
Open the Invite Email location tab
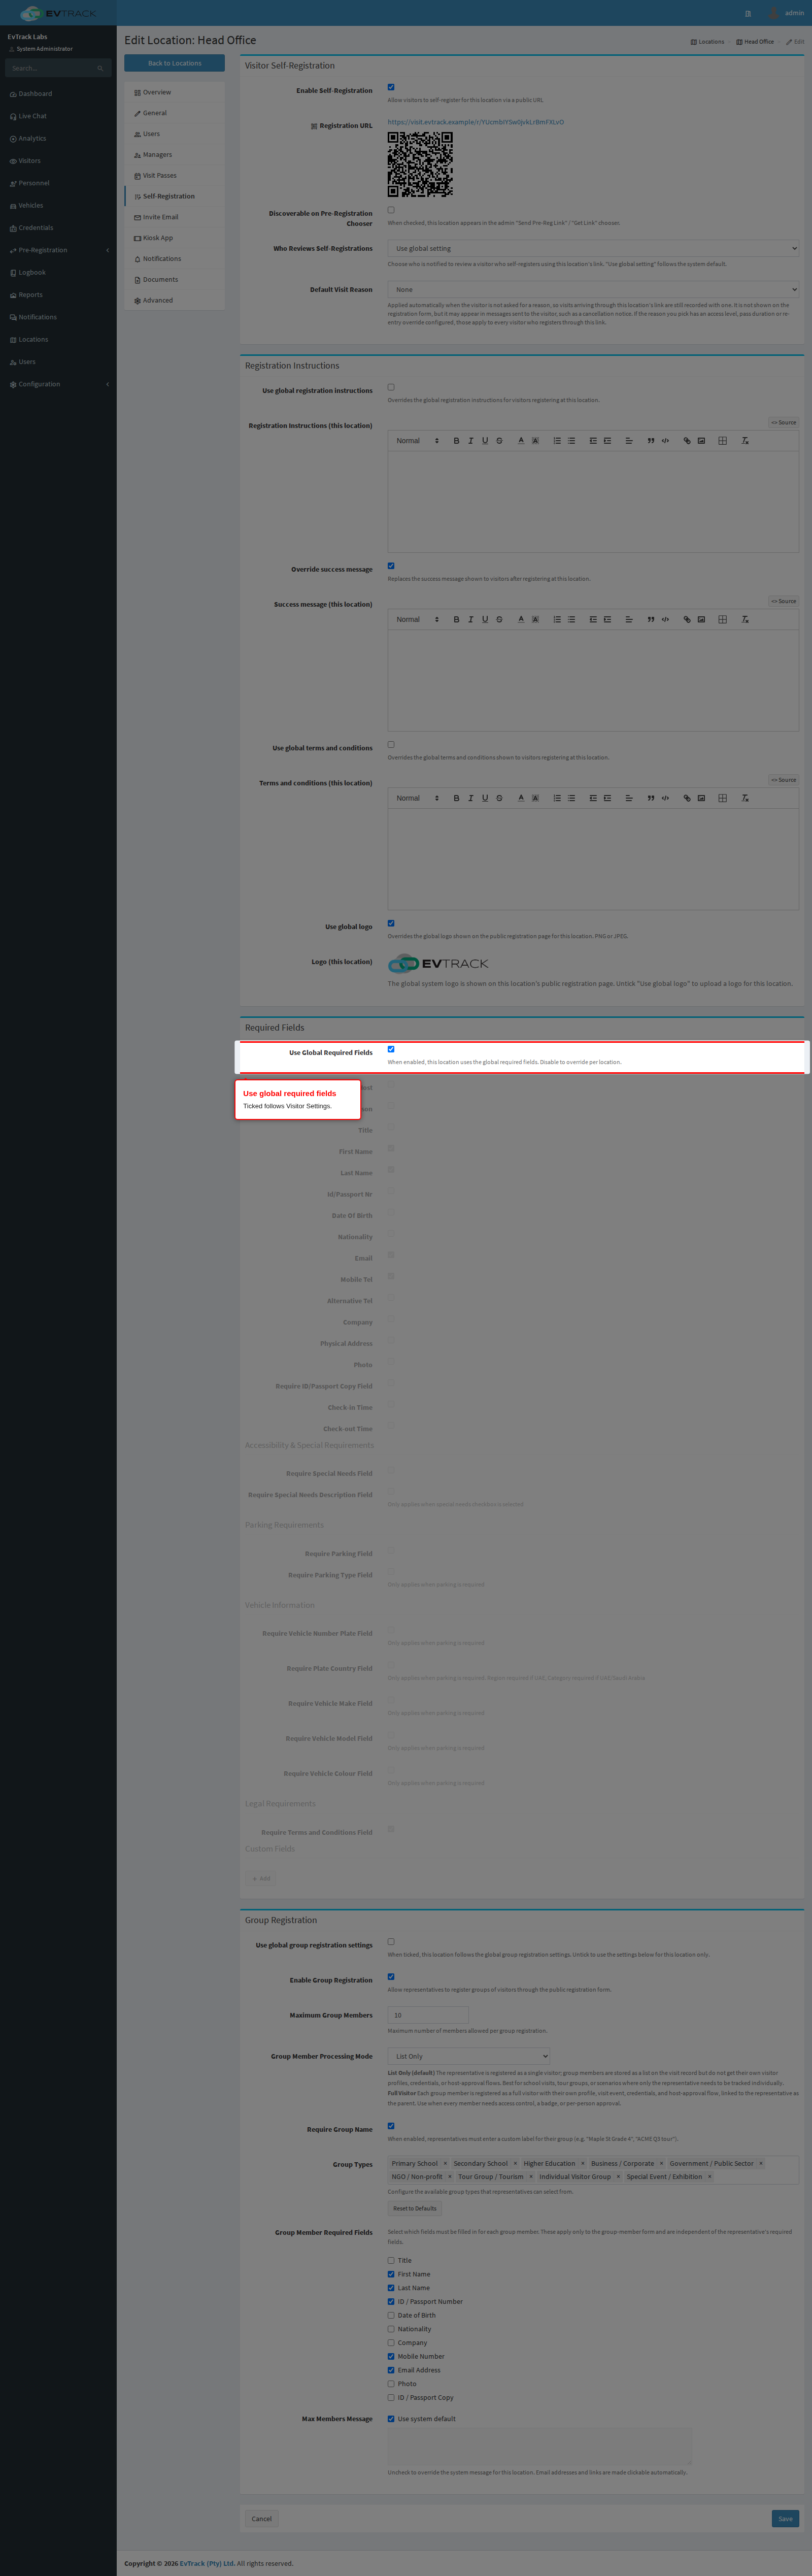174,217
